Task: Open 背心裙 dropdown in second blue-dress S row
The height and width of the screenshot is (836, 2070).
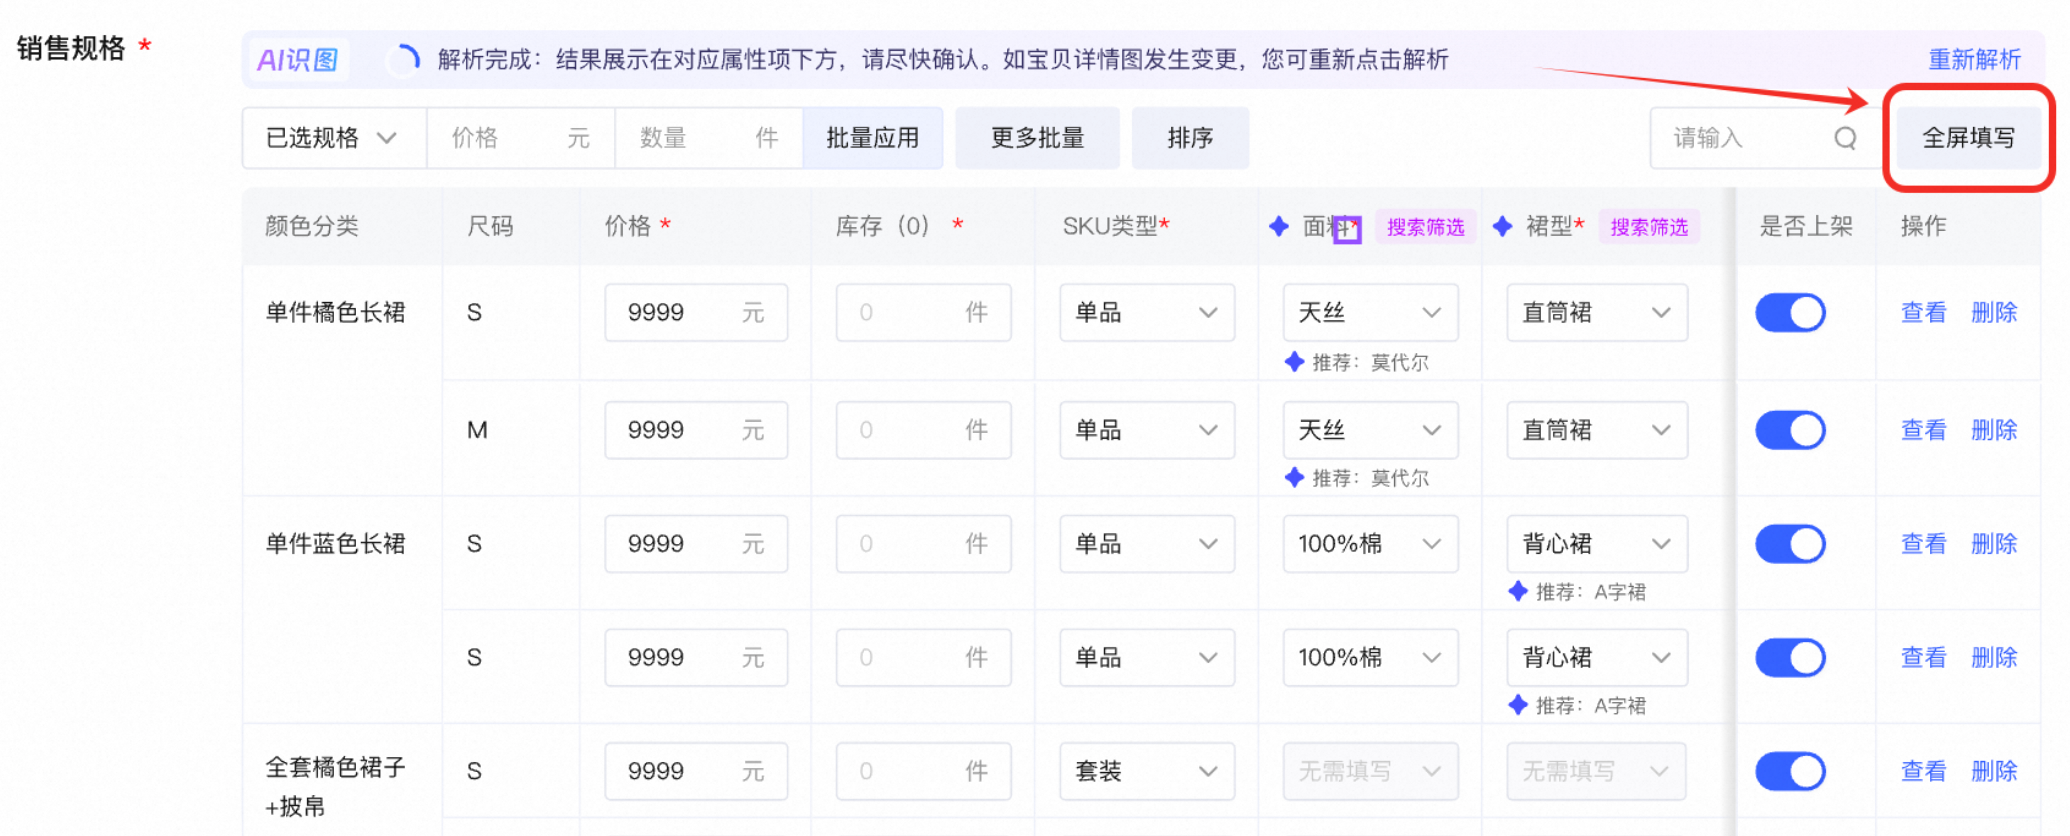Action: [1597, 658]
